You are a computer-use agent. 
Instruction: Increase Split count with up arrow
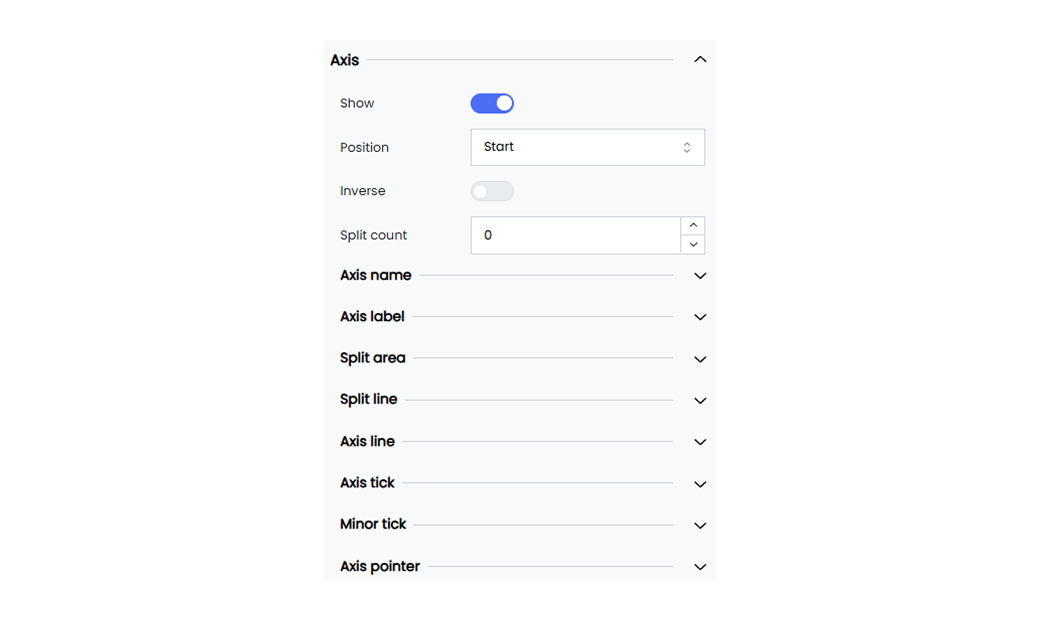pyautogui.click(x=693, y=225)
